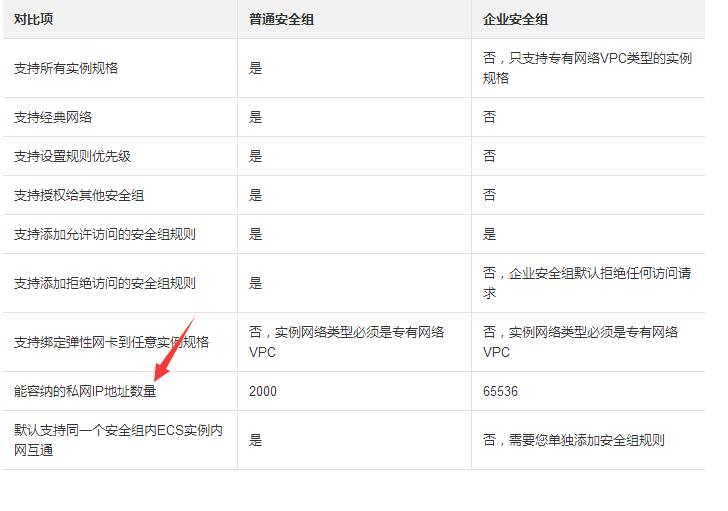728x511 pixels.
Task: Click the 能容纳的私网IP地址数量 row label
Action: [x=85, y=391]
